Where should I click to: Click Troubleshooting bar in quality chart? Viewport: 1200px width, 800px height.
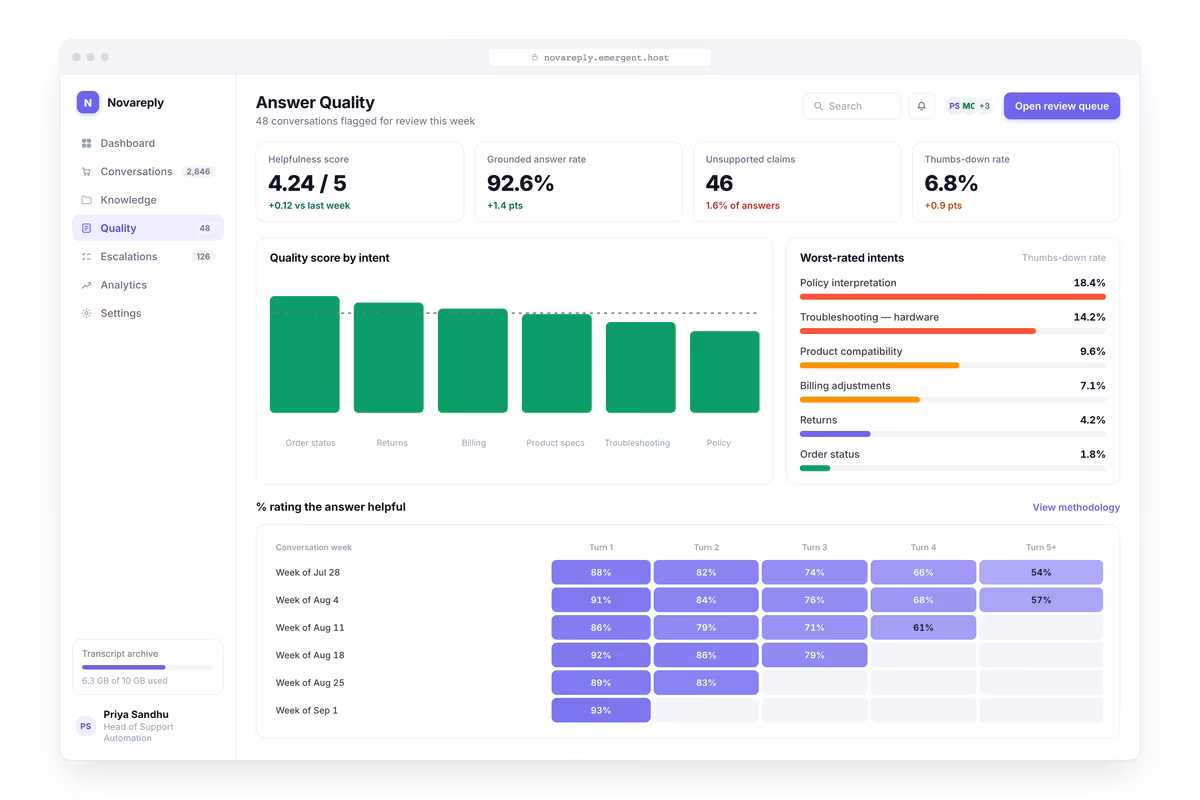point(641,367)
